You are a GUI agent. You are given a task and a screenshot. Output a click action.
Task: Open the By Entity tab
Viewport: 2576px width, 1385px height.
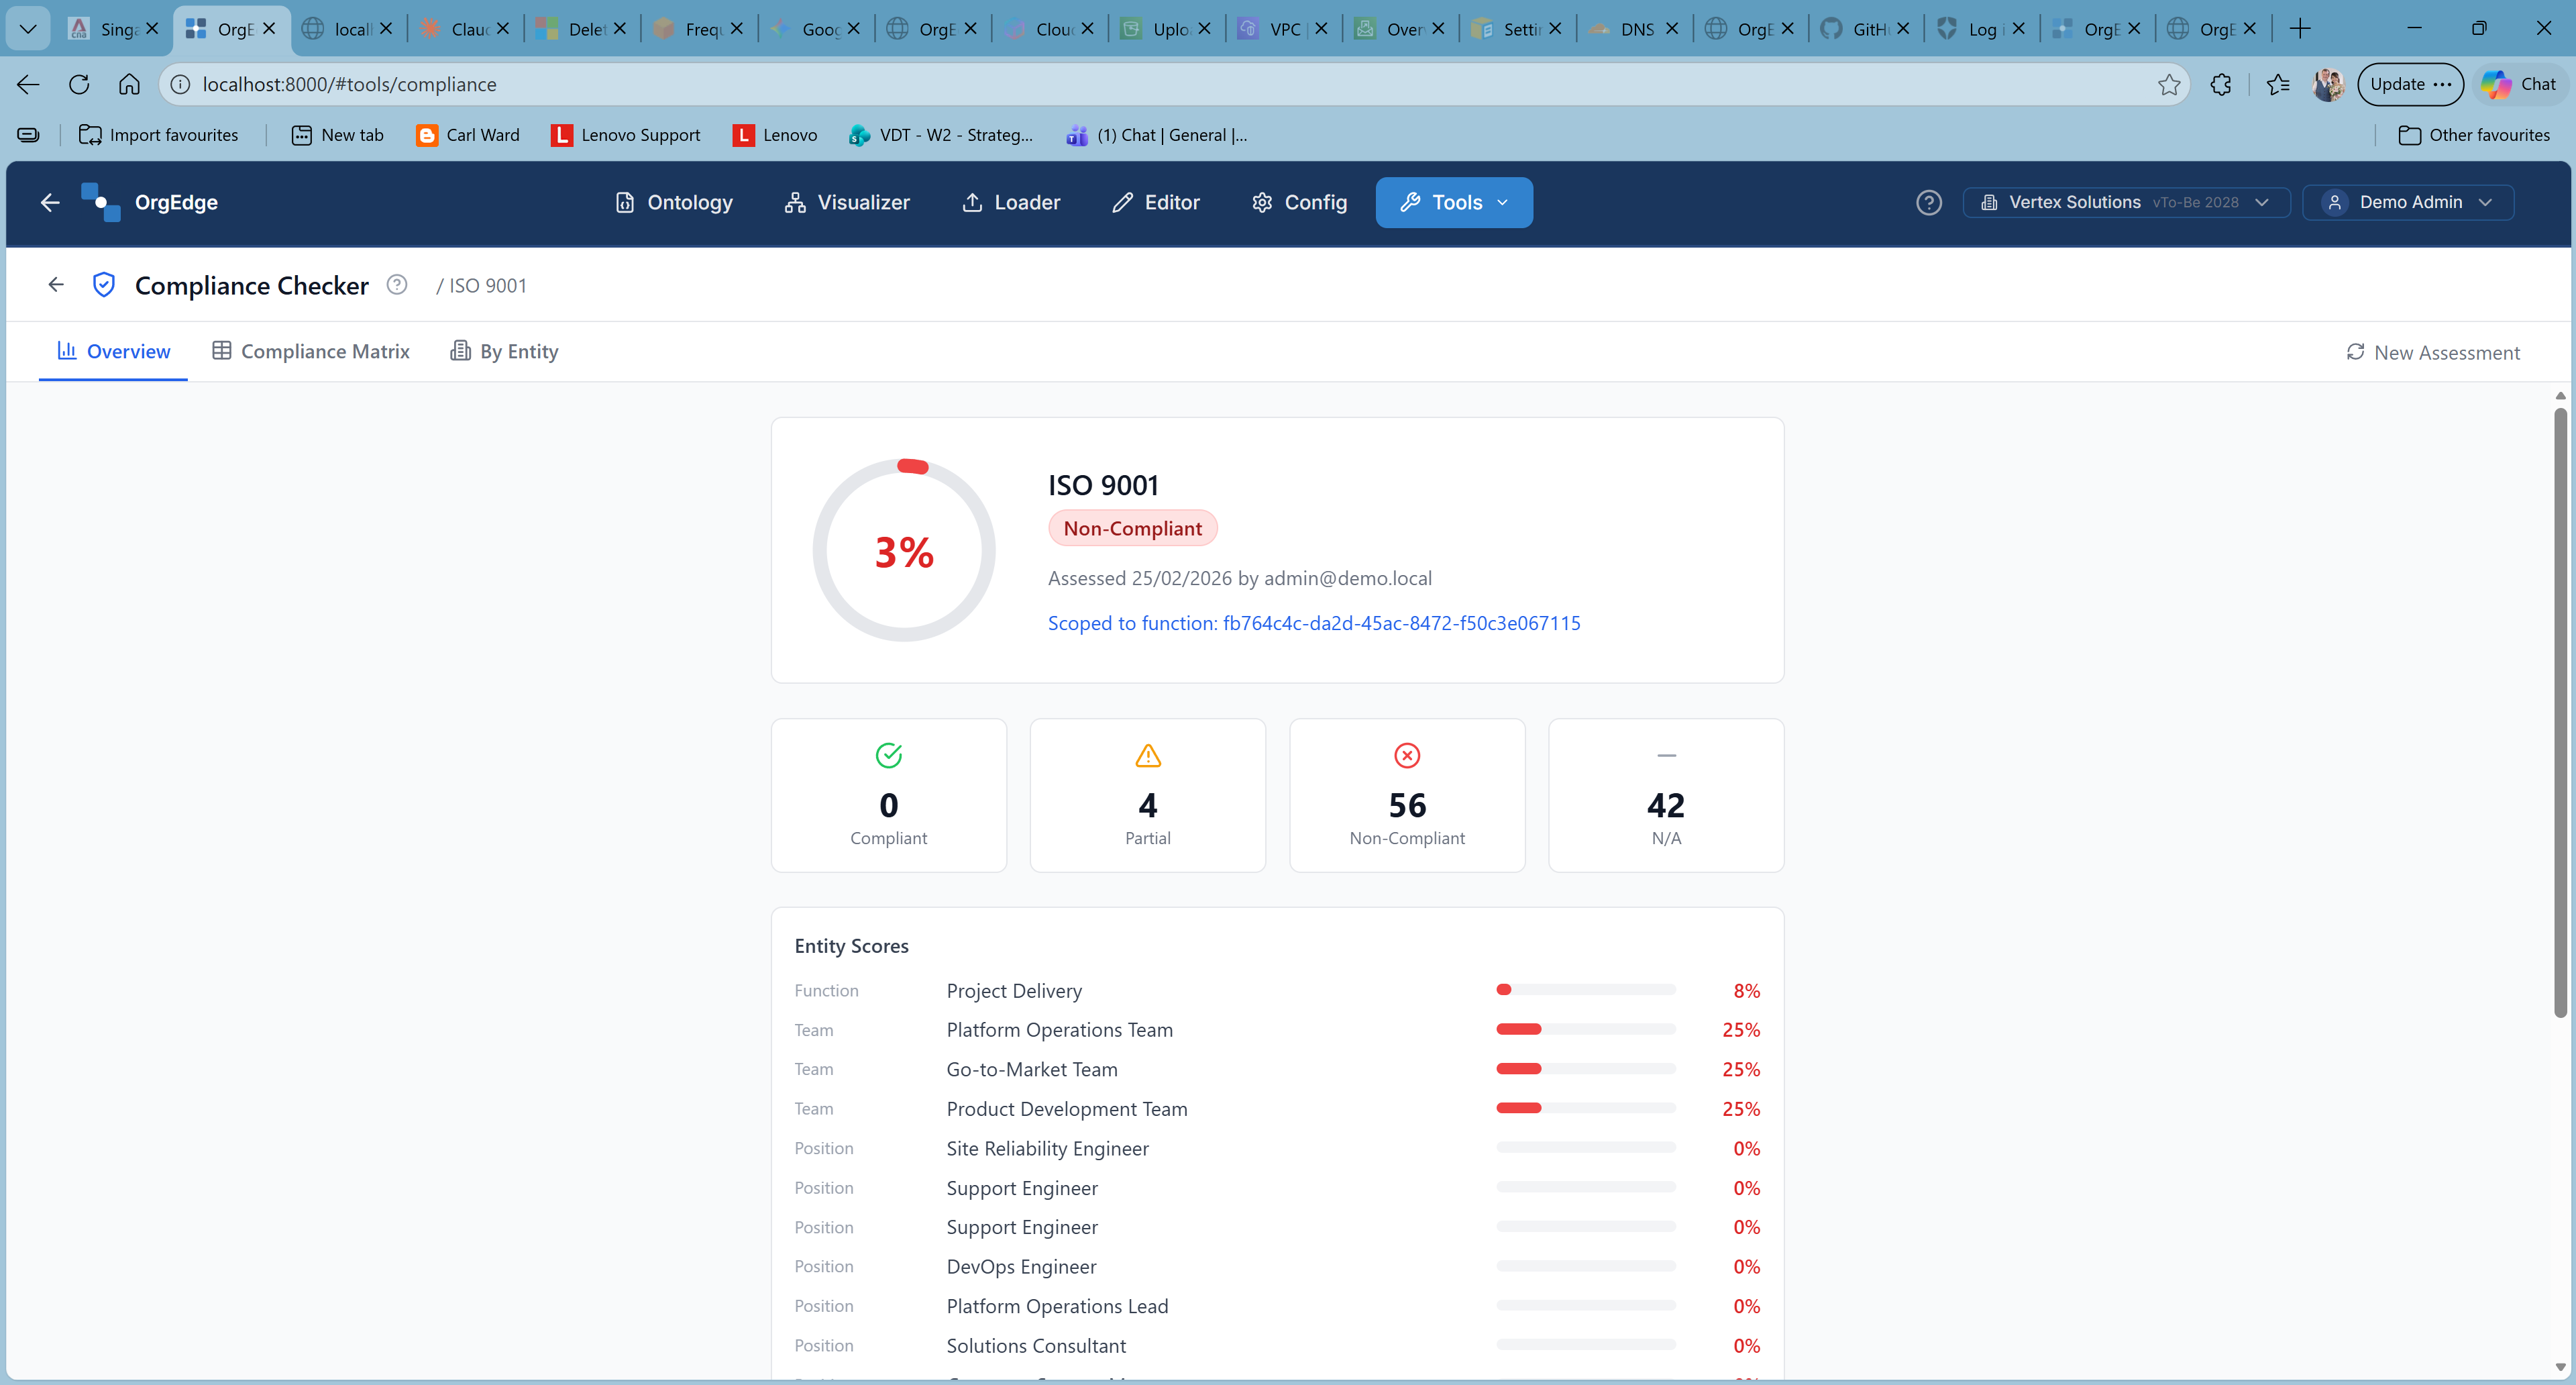[x=504, y=351]
